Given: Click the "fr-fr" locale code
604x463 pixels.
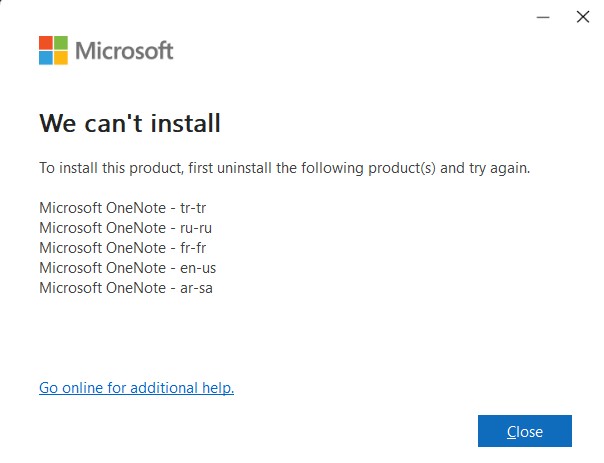Looking at the screenshot, I should pyautogui.click(x=193, y=248).
